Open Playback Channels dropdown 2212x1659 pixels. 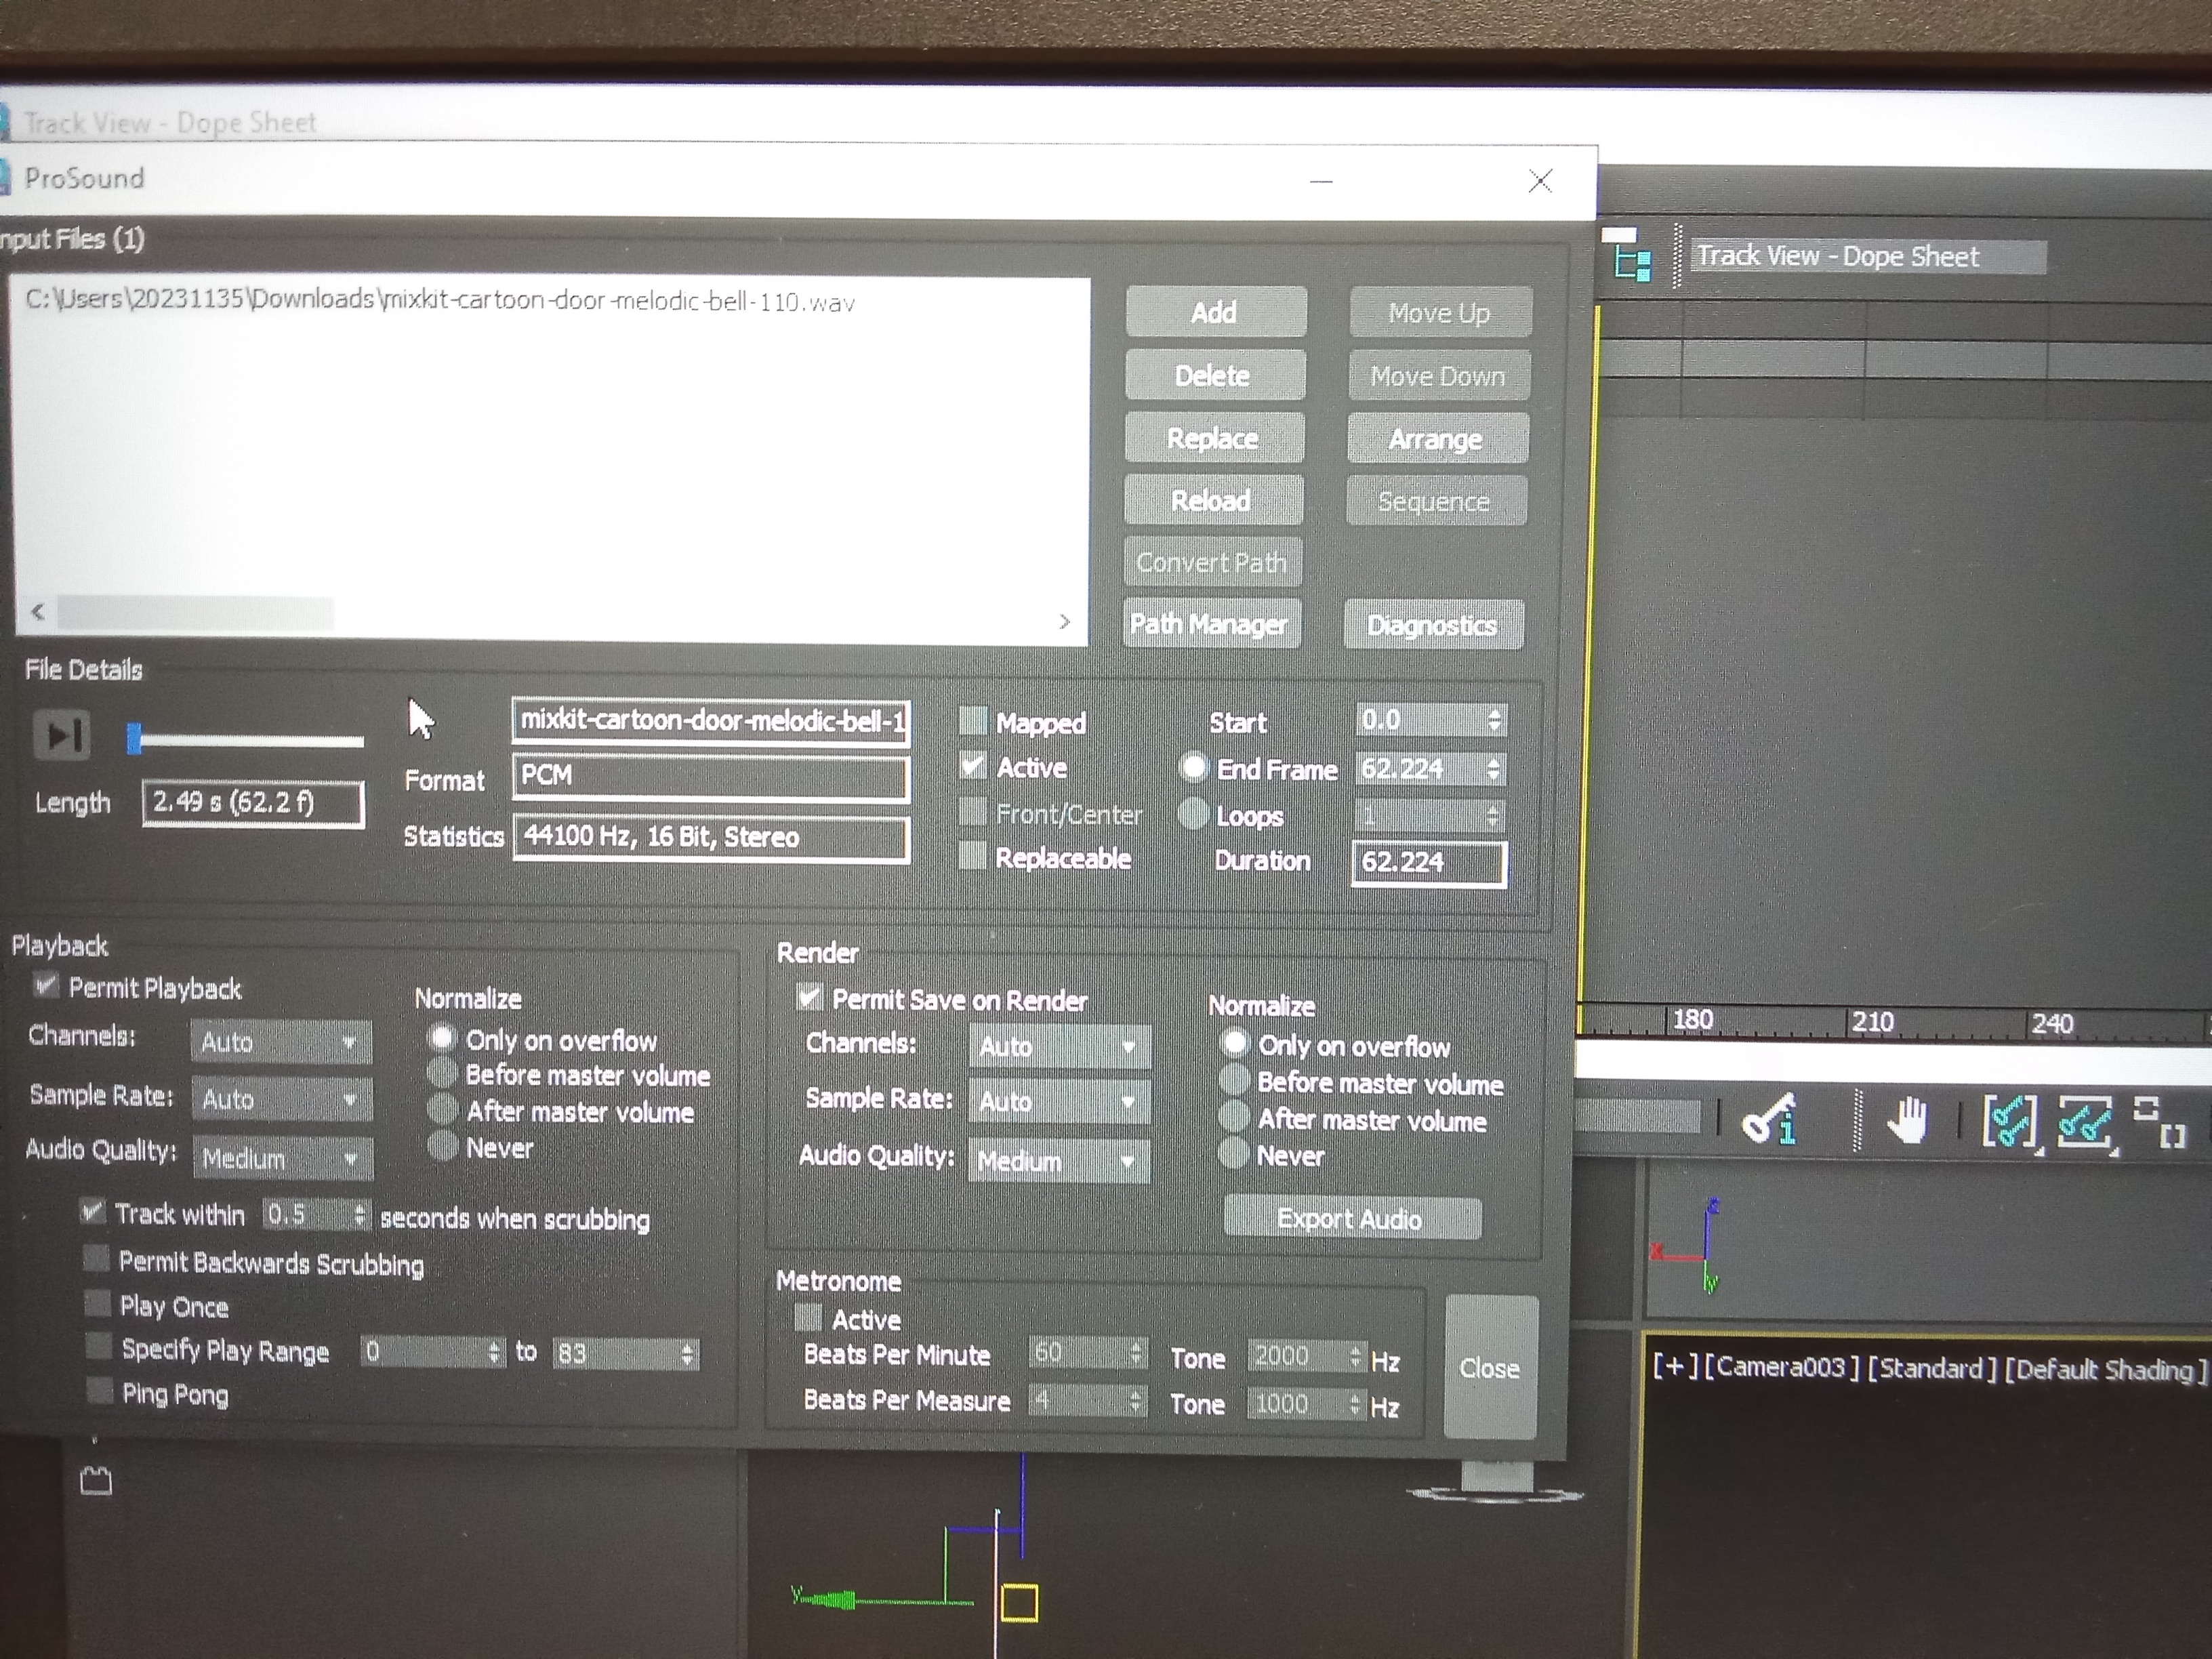click(x=281, y=1042)
